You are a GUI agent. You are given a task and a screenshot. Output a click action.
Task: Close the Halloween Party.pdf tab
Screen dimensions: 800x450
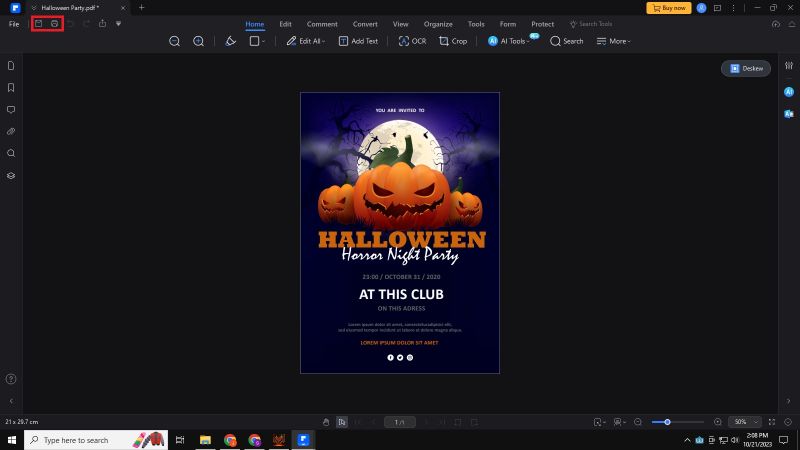(123, 8)
